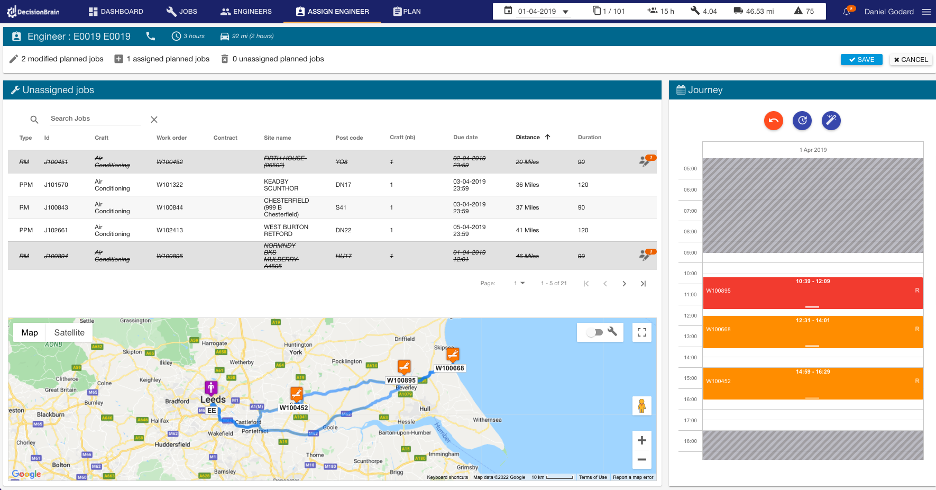Click the blue refresh clock button
Image resolution: width=936 pixels, height=490 pixels.
pos(802,121)
